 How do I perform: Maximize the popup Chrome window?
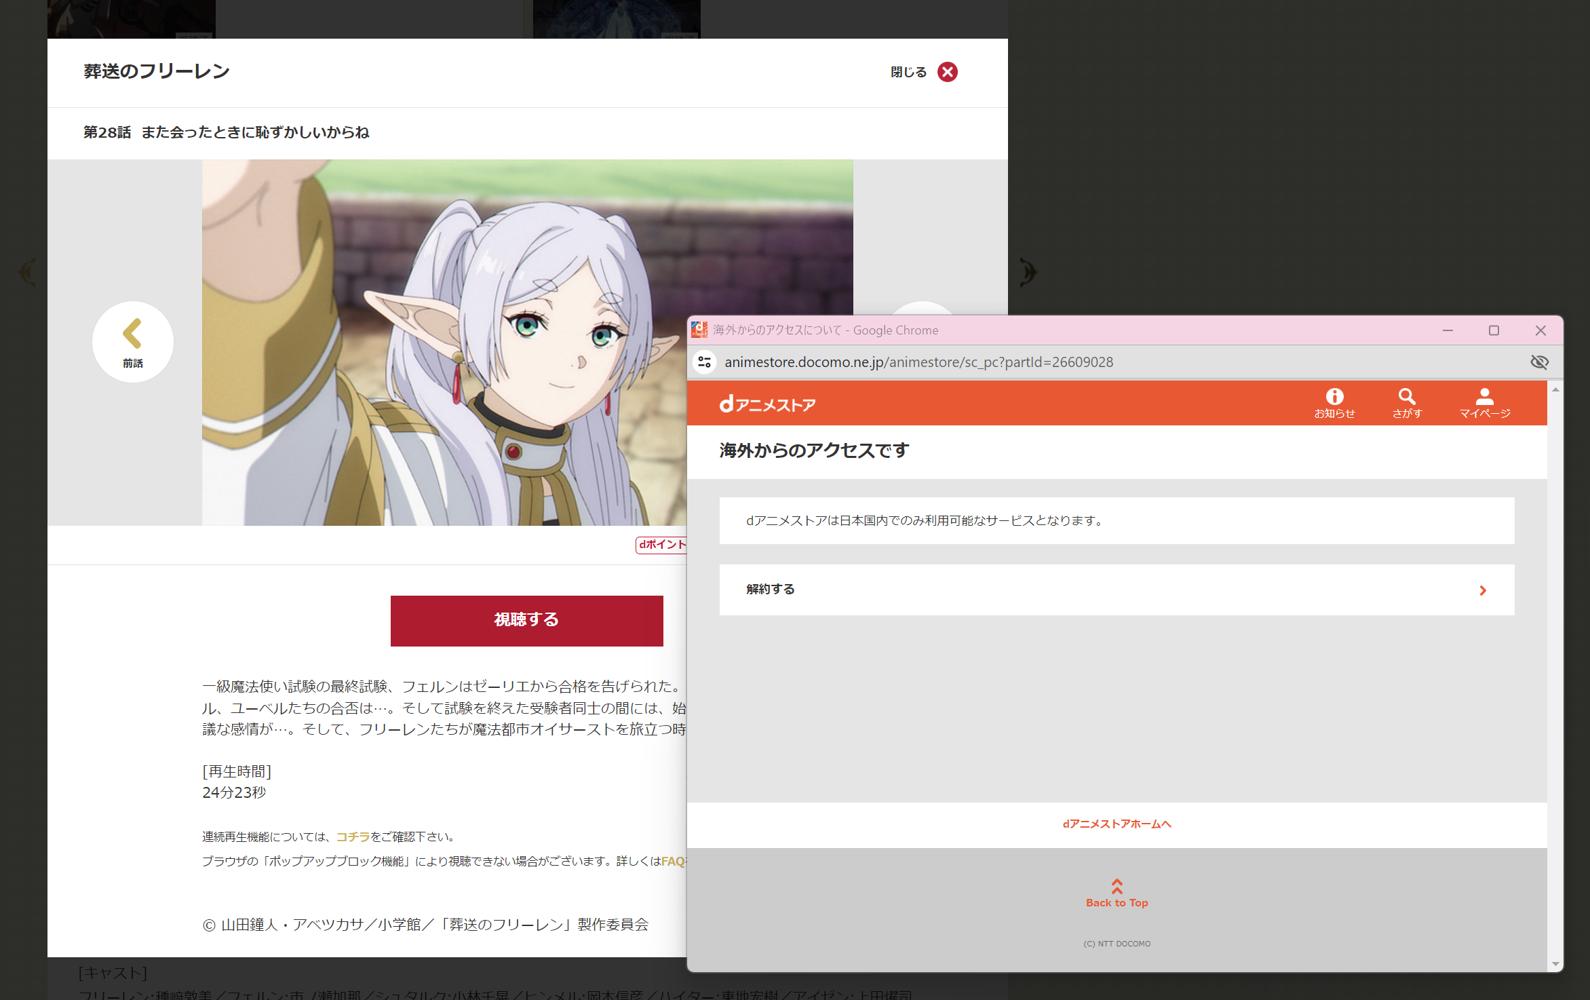[1494, 330]
